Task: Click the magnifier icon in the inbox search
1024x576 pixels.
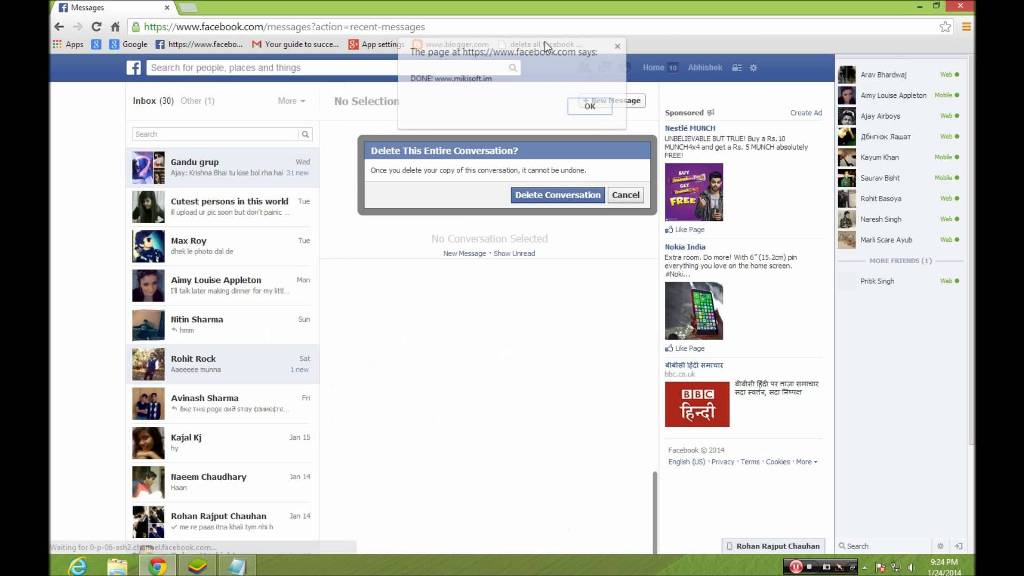Action: tap(305, 134)
